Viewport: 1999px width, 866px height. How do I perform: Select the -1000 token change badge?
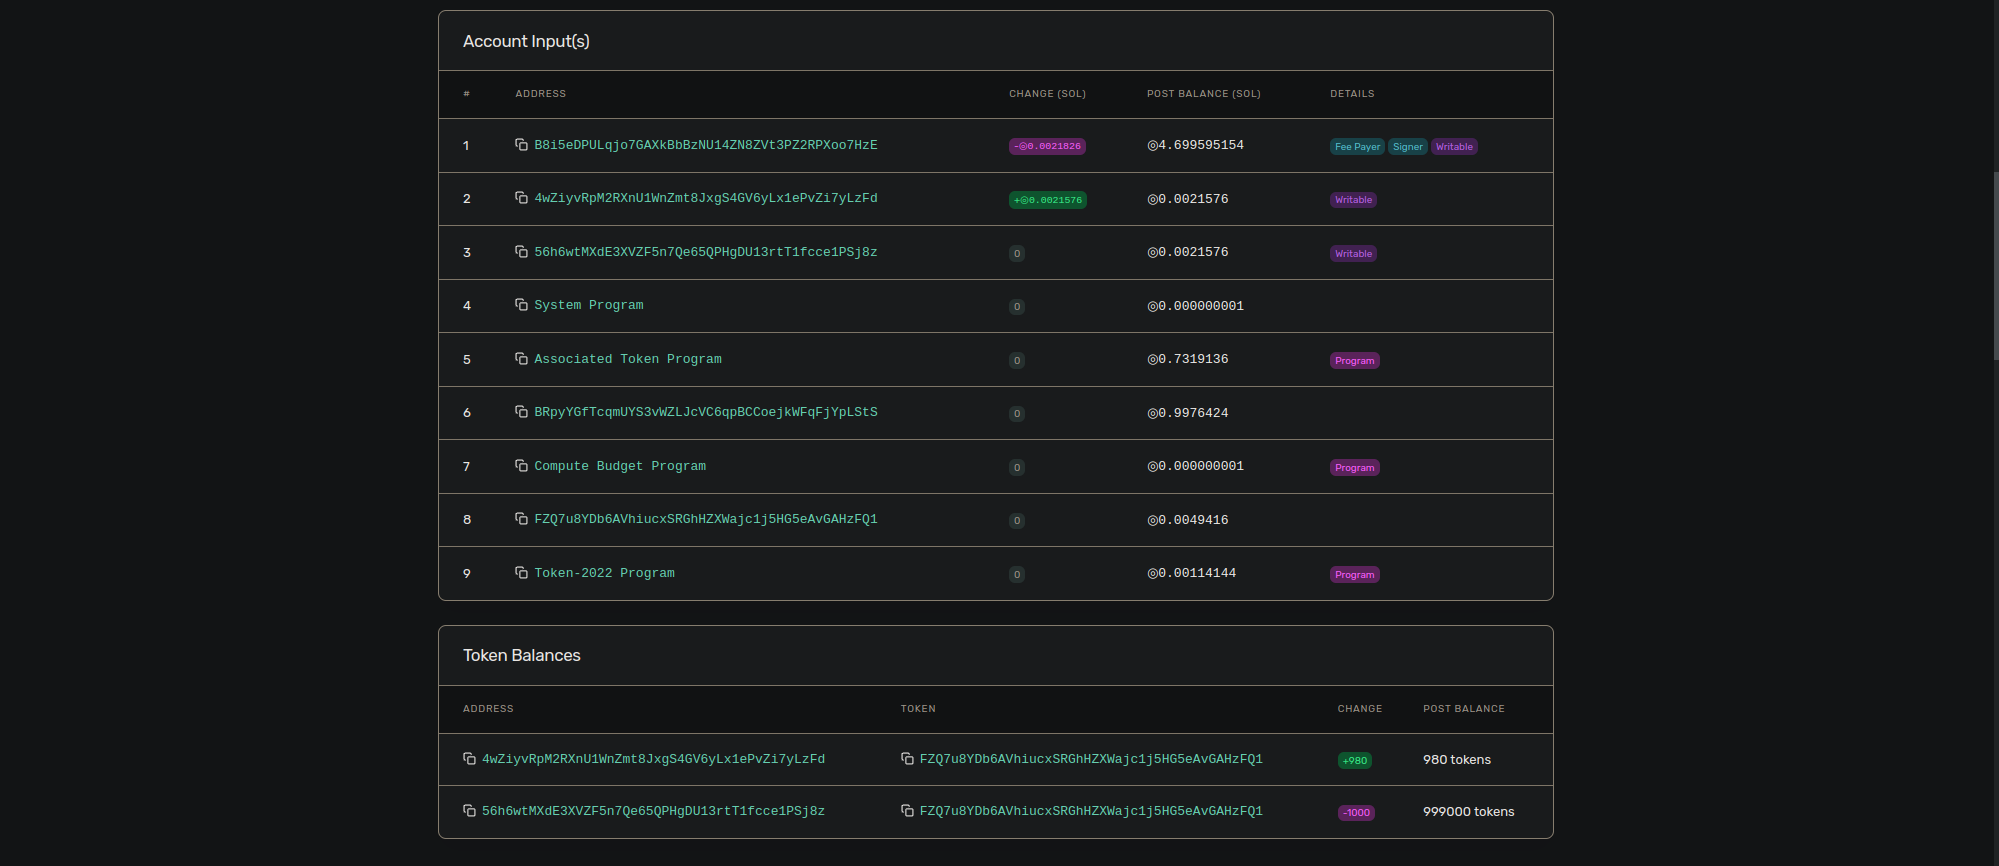coord(1357,813)
